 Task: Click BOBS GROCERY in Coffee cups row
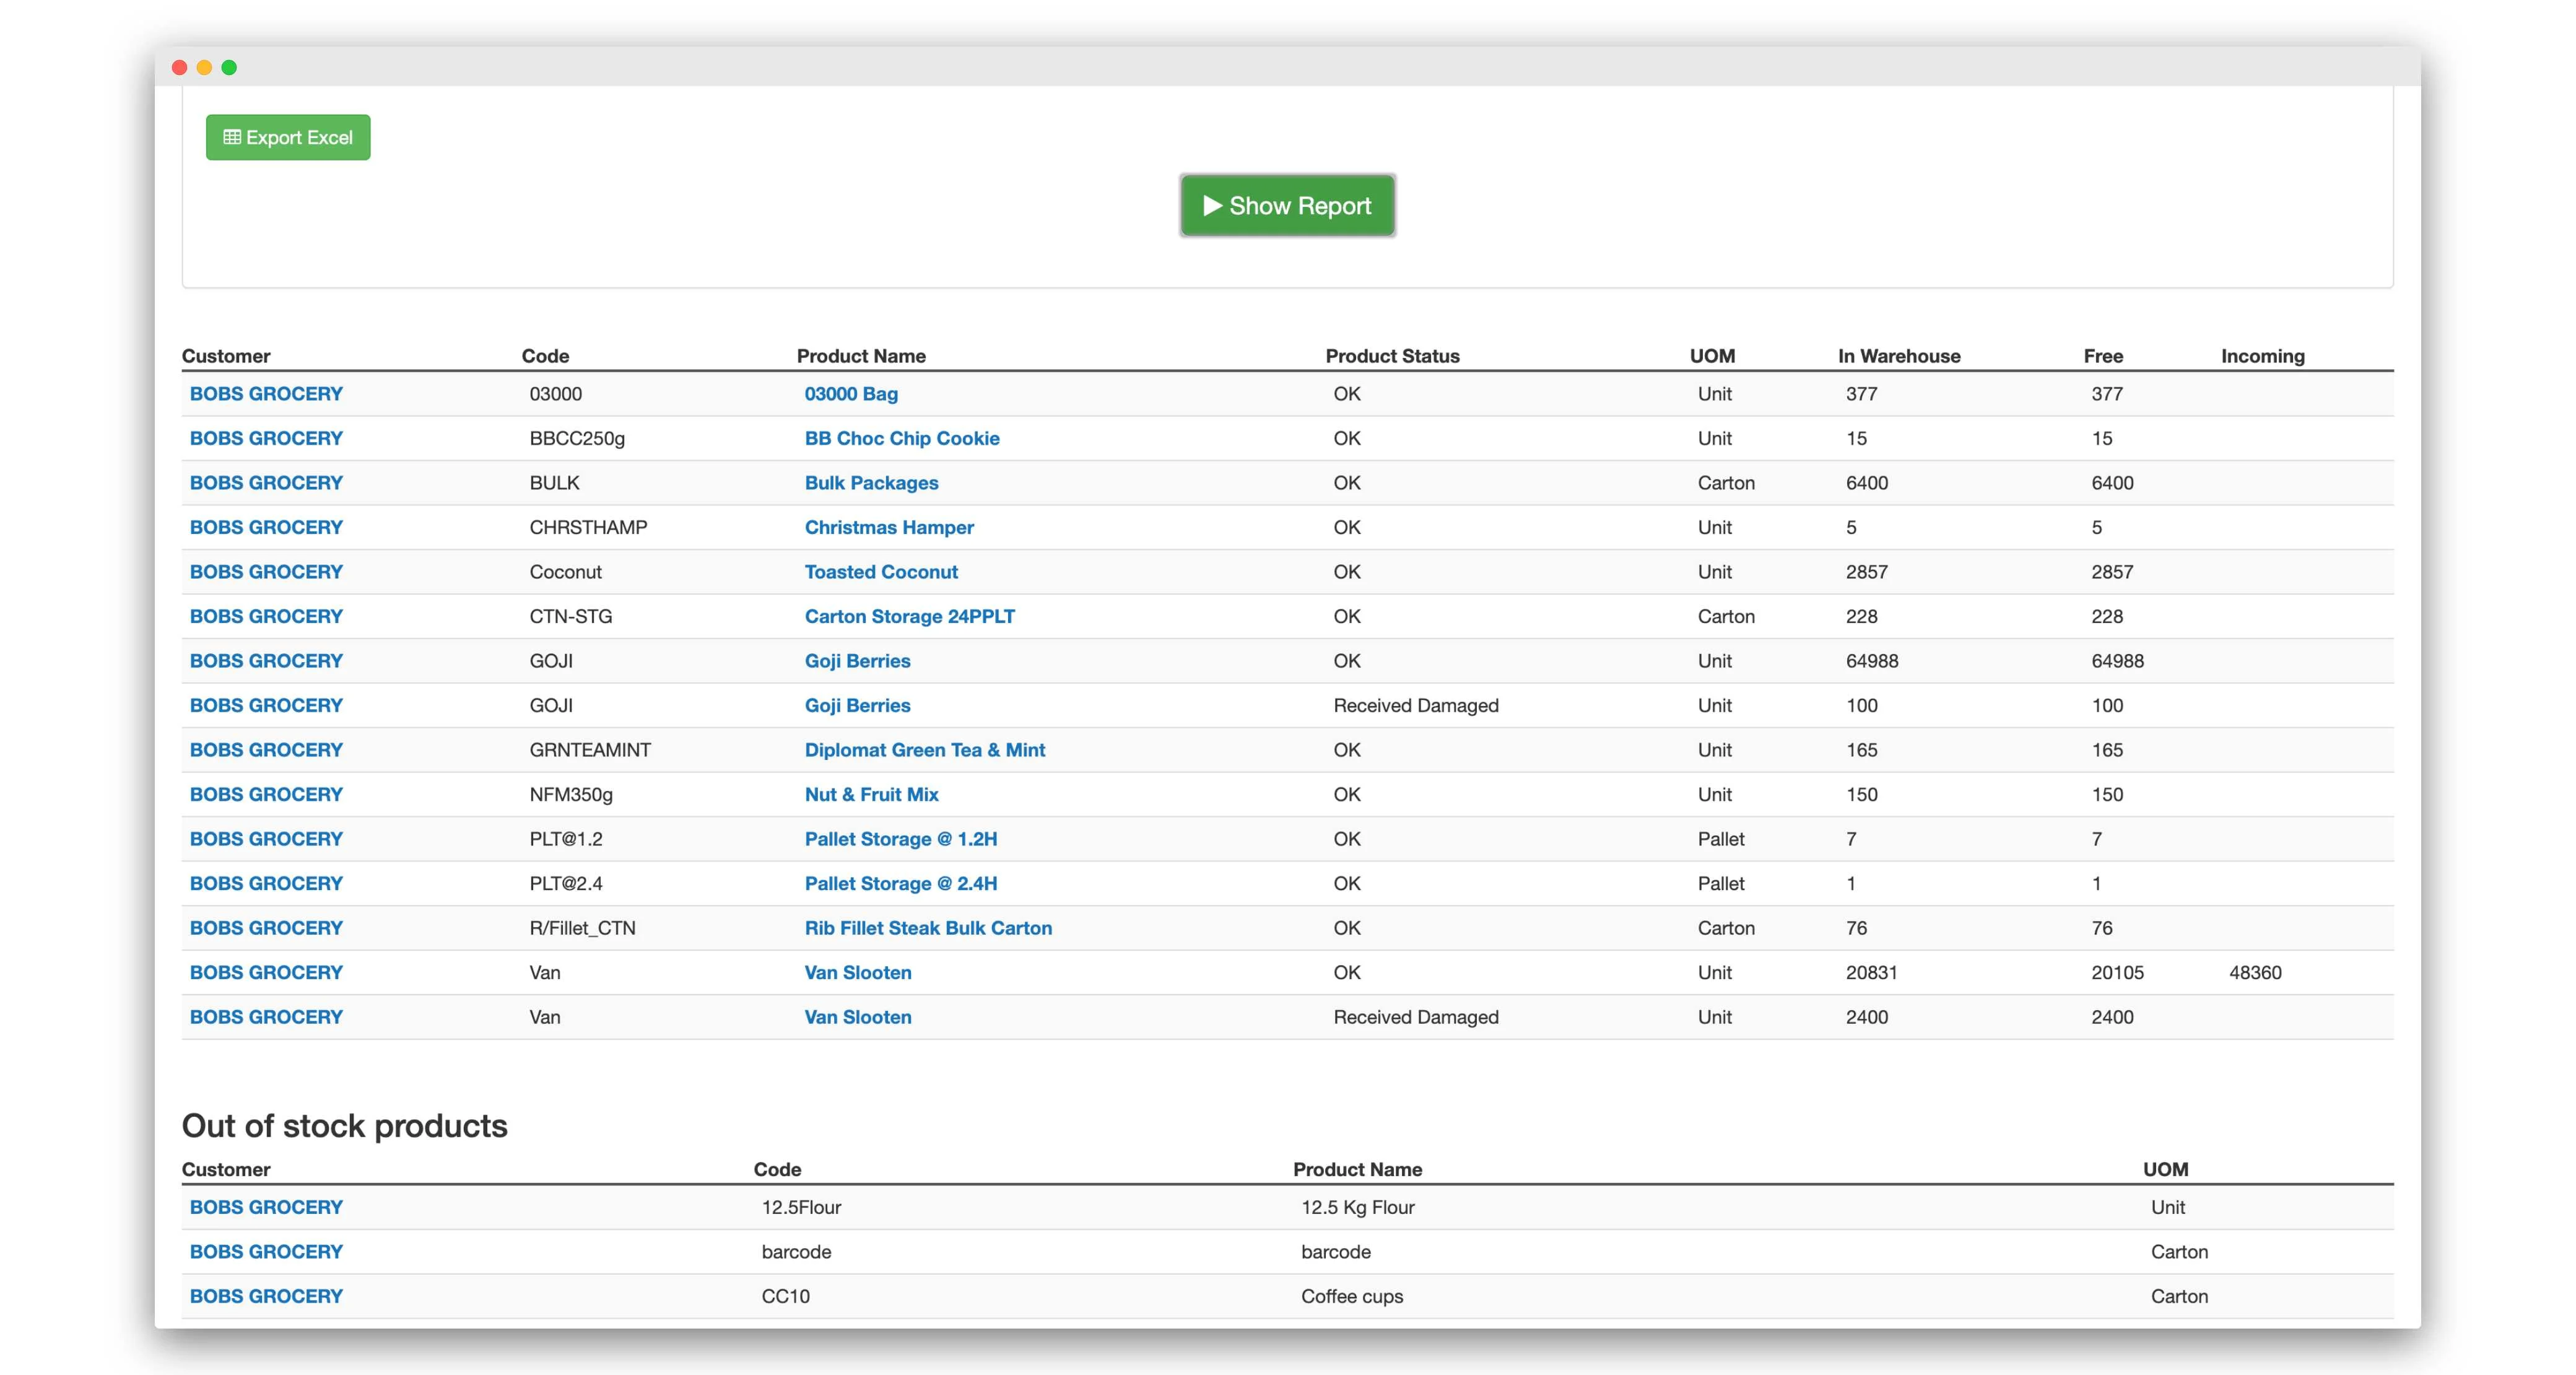(266, 1295)
